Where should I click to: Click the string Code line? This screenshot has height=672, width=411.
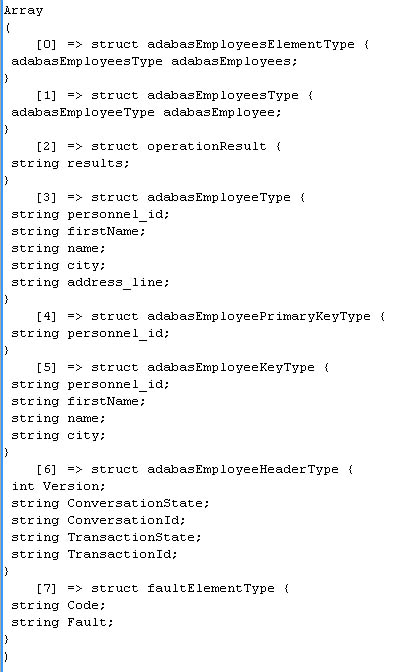point(58,606)
